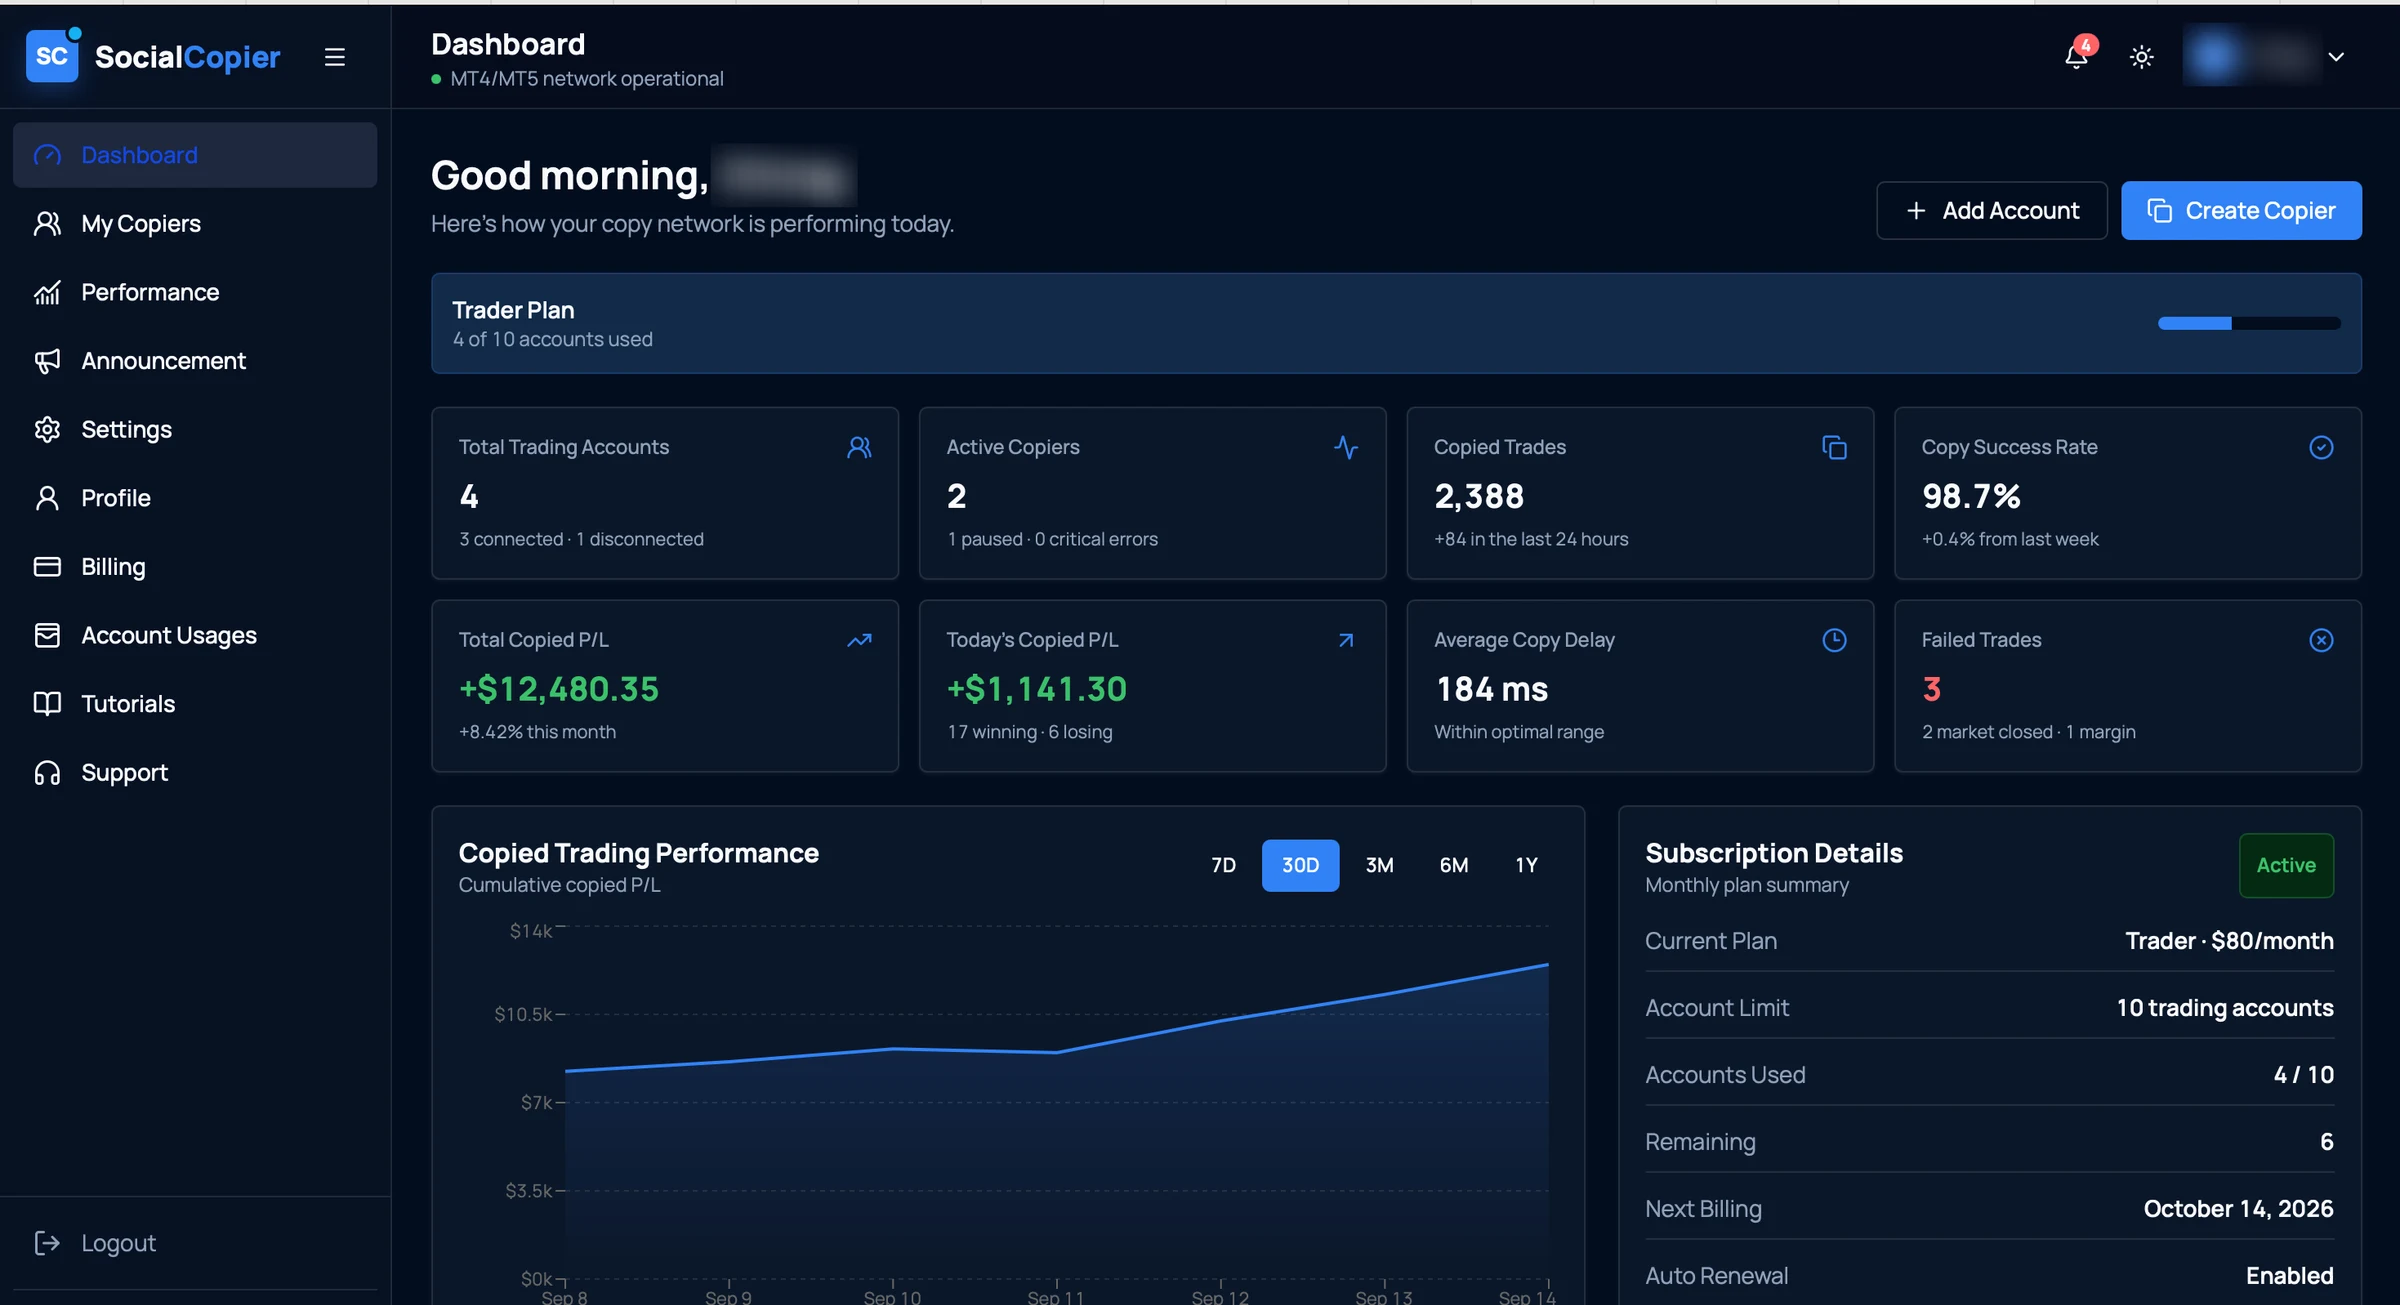This screenshot has width=2400, height=1305.
Task: Click the Failed Trades X-circle icon
Action: [2321, 640]
